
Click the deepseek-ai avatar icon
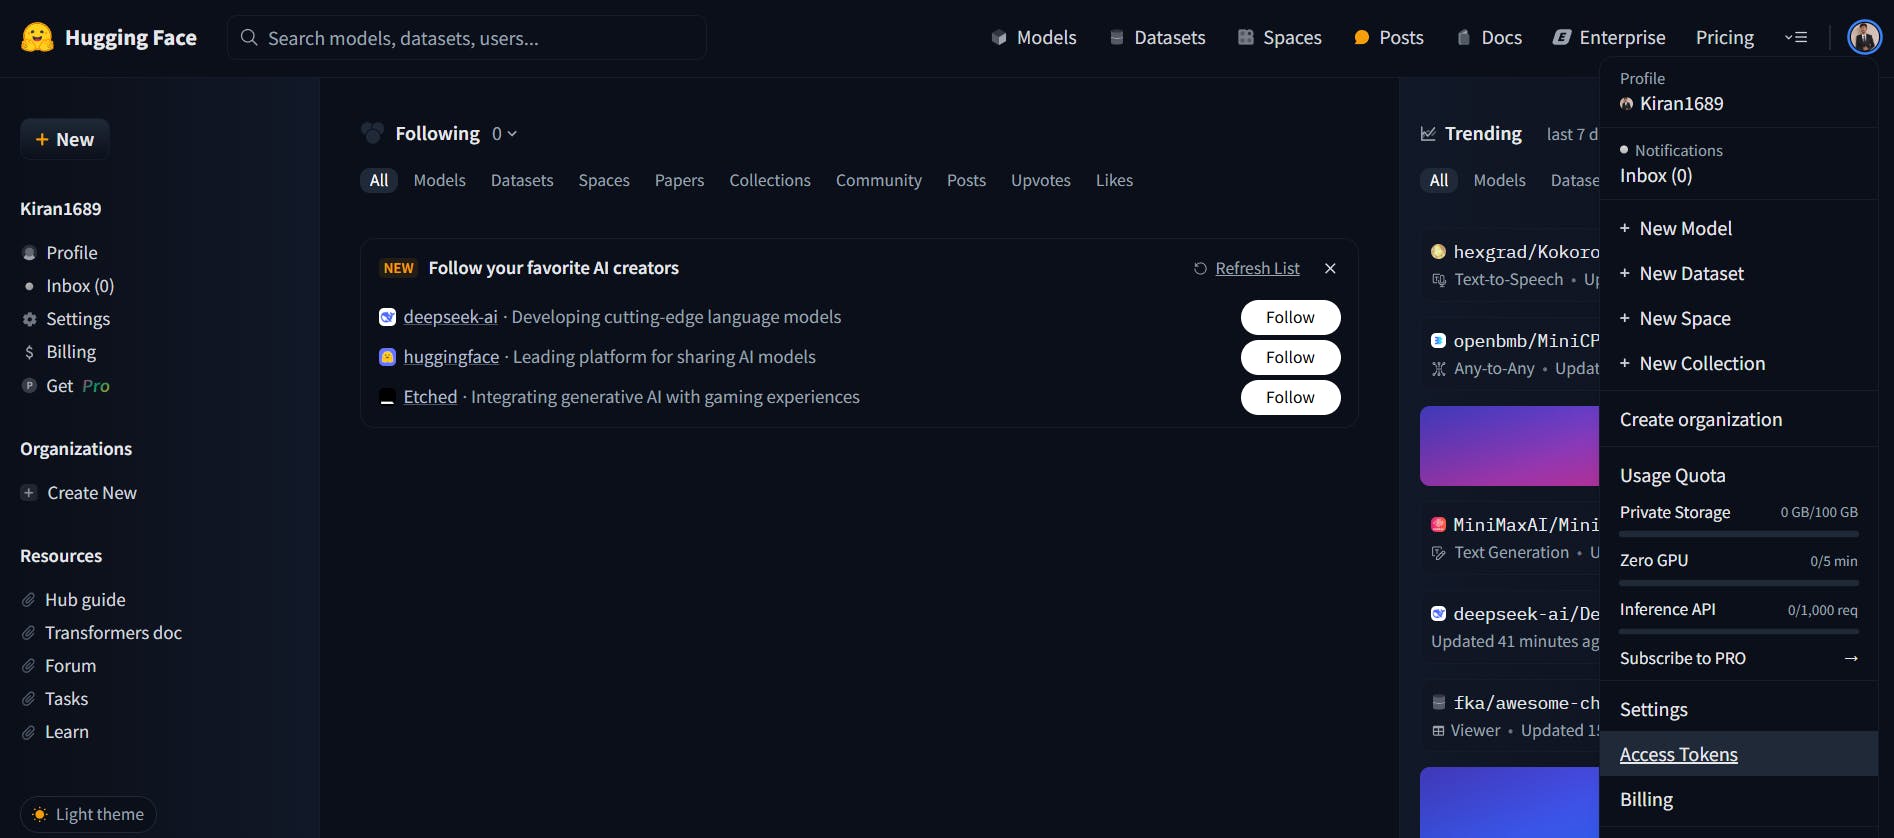tap(388, 317)
